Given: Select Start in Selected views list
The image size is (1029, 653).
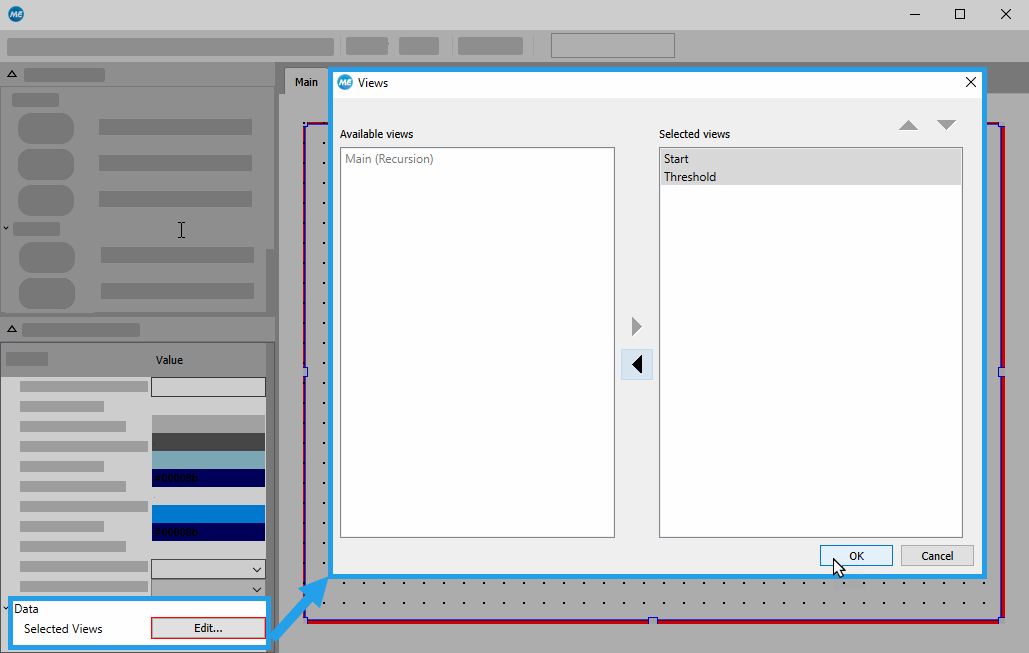Looking at the screenshot, I should coord(676,159).
